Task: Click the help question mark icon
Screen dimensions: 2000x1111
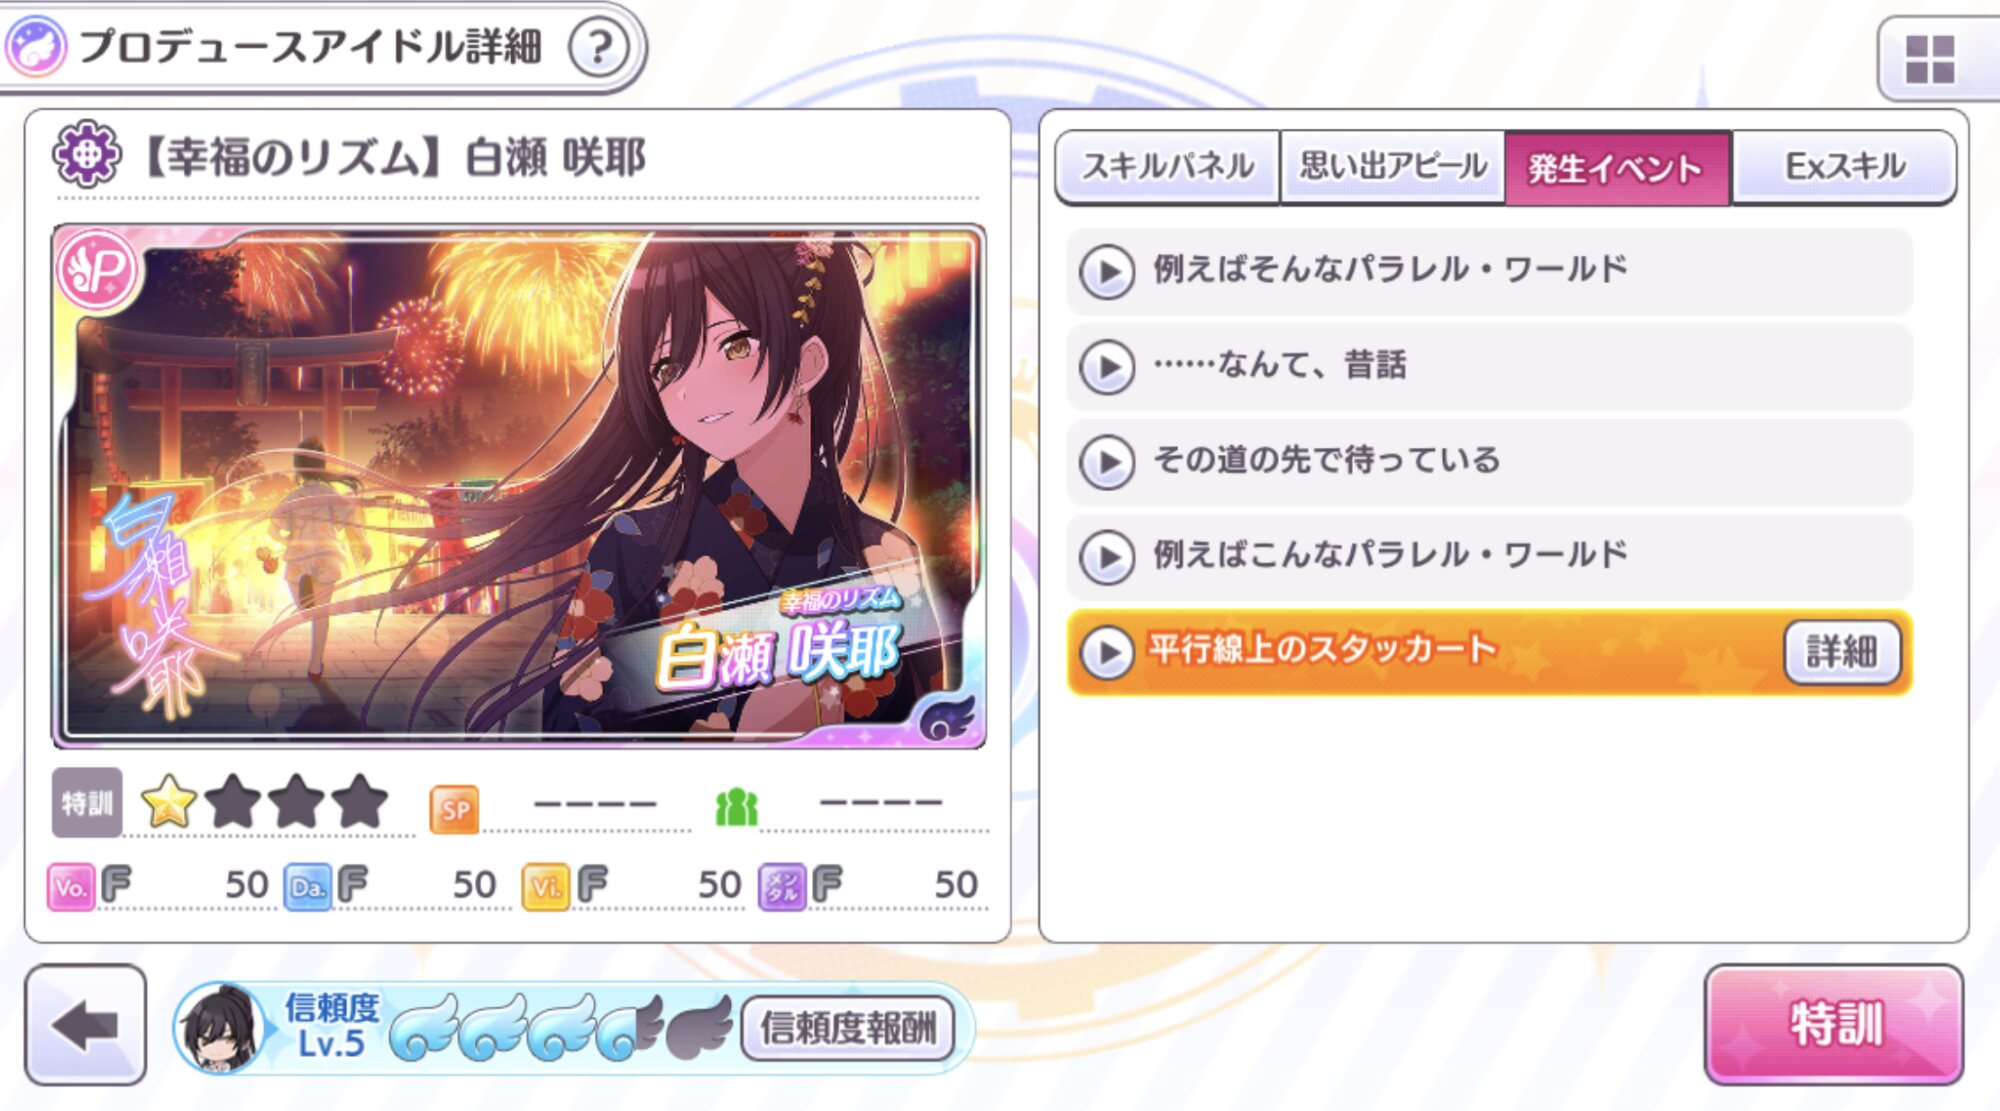Action: [598, 47]
